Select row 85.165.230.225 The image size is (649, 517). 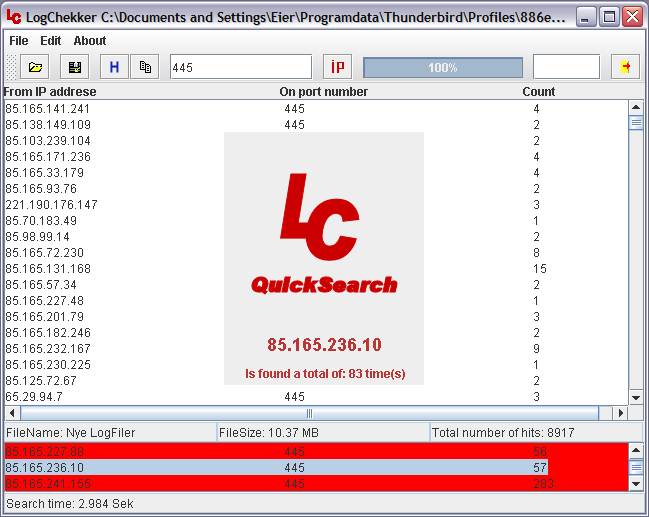[x=316, y=365]
